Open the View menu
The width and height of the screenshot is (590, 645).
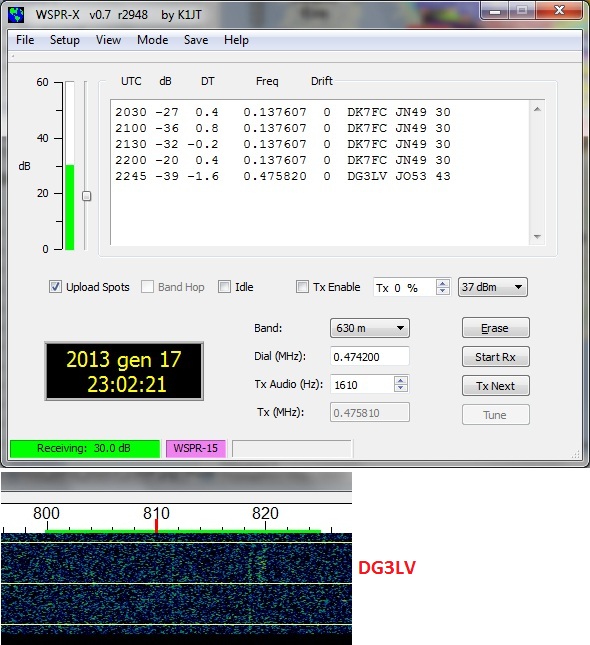[x=108, y=40]
